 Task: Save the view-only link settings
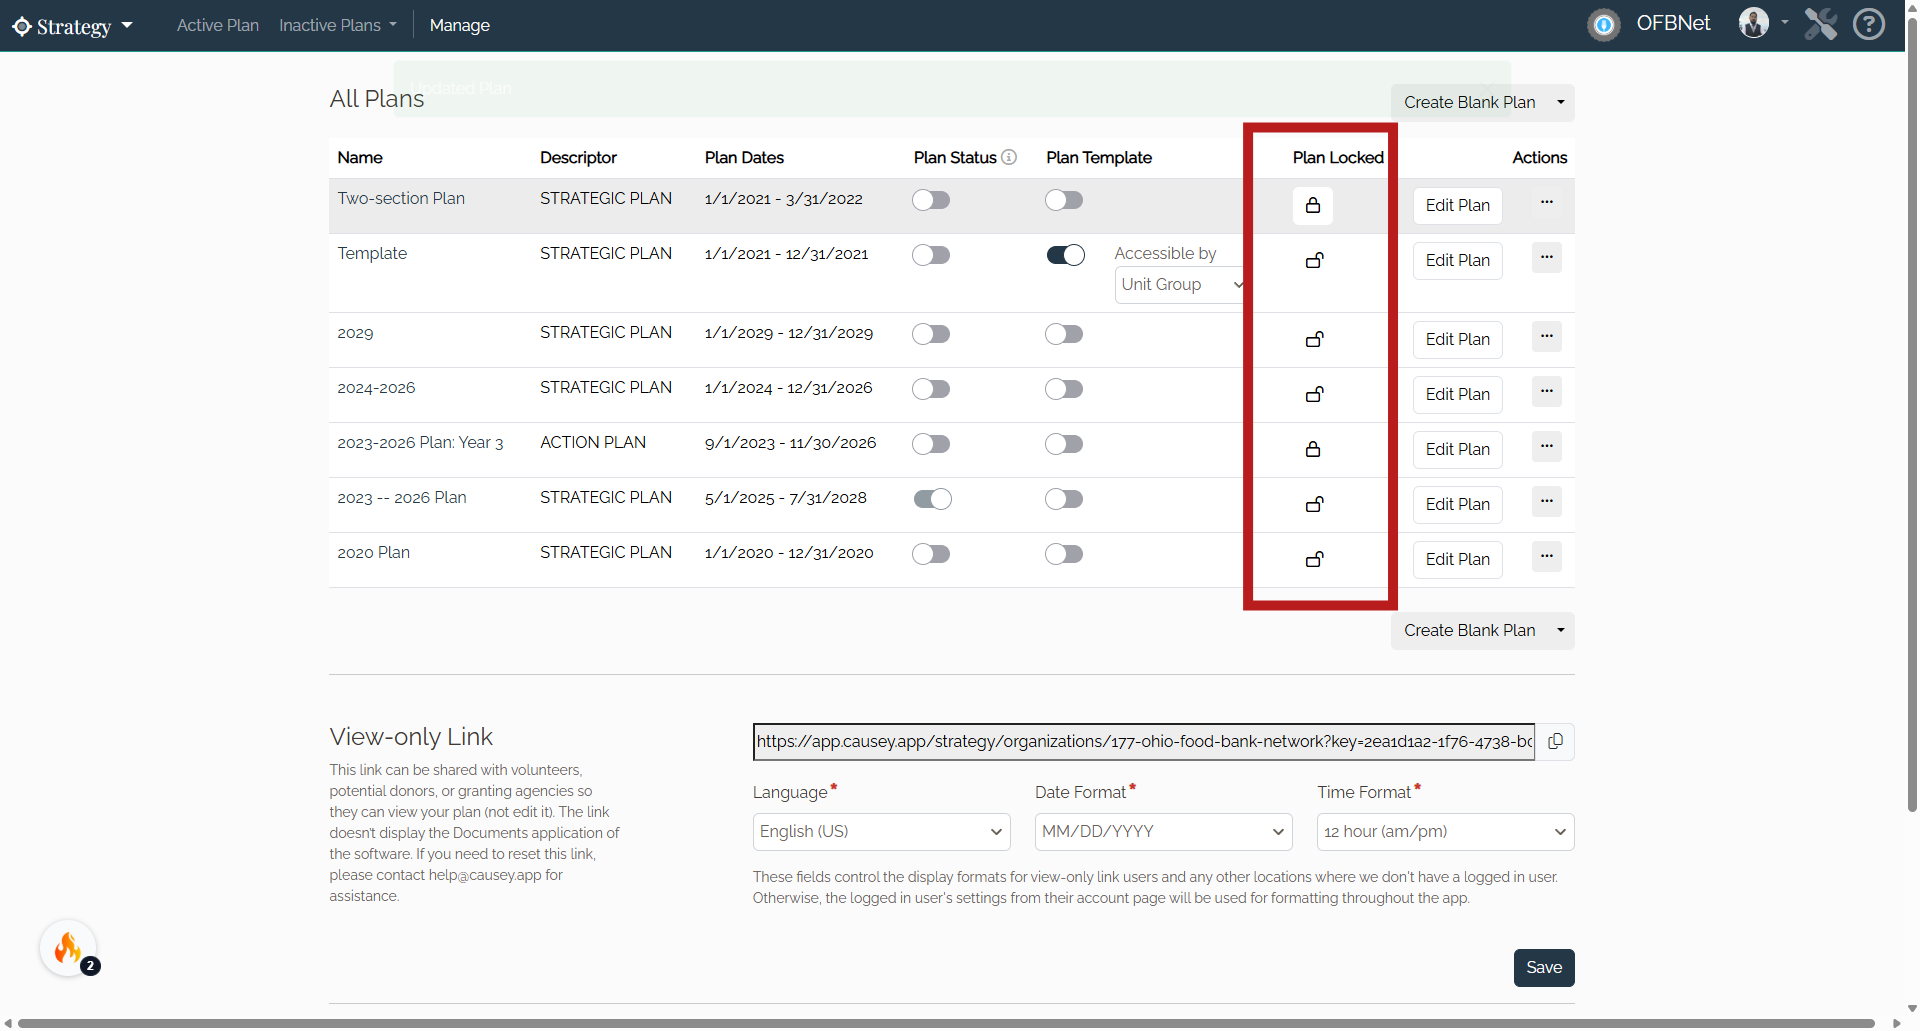coord(1544,968)
